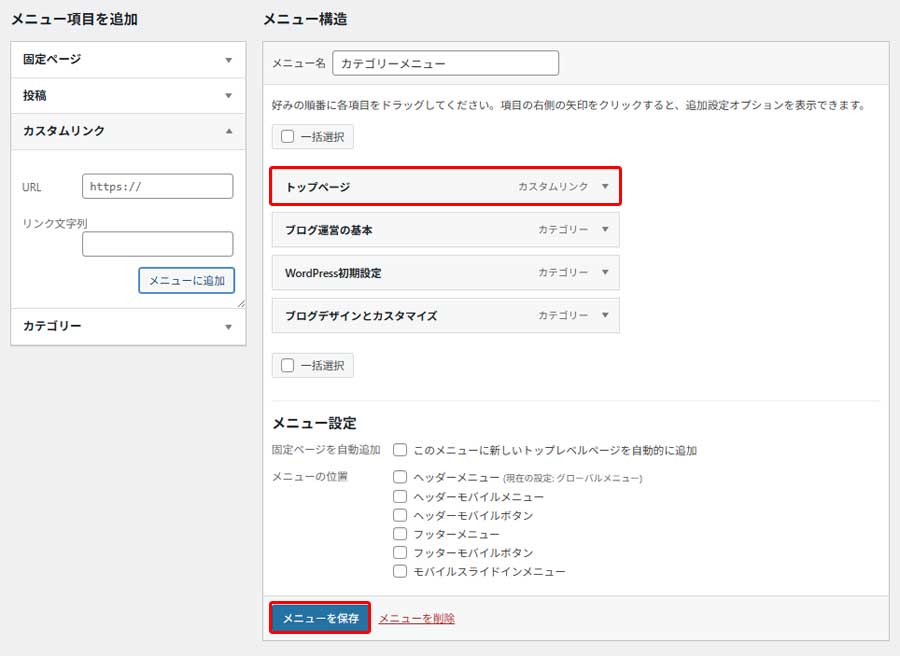Open options arrow on ブログ運営の基本 item
Image resolution: width=900 pixels, height=656 pixels.
[x=604, y=229]
